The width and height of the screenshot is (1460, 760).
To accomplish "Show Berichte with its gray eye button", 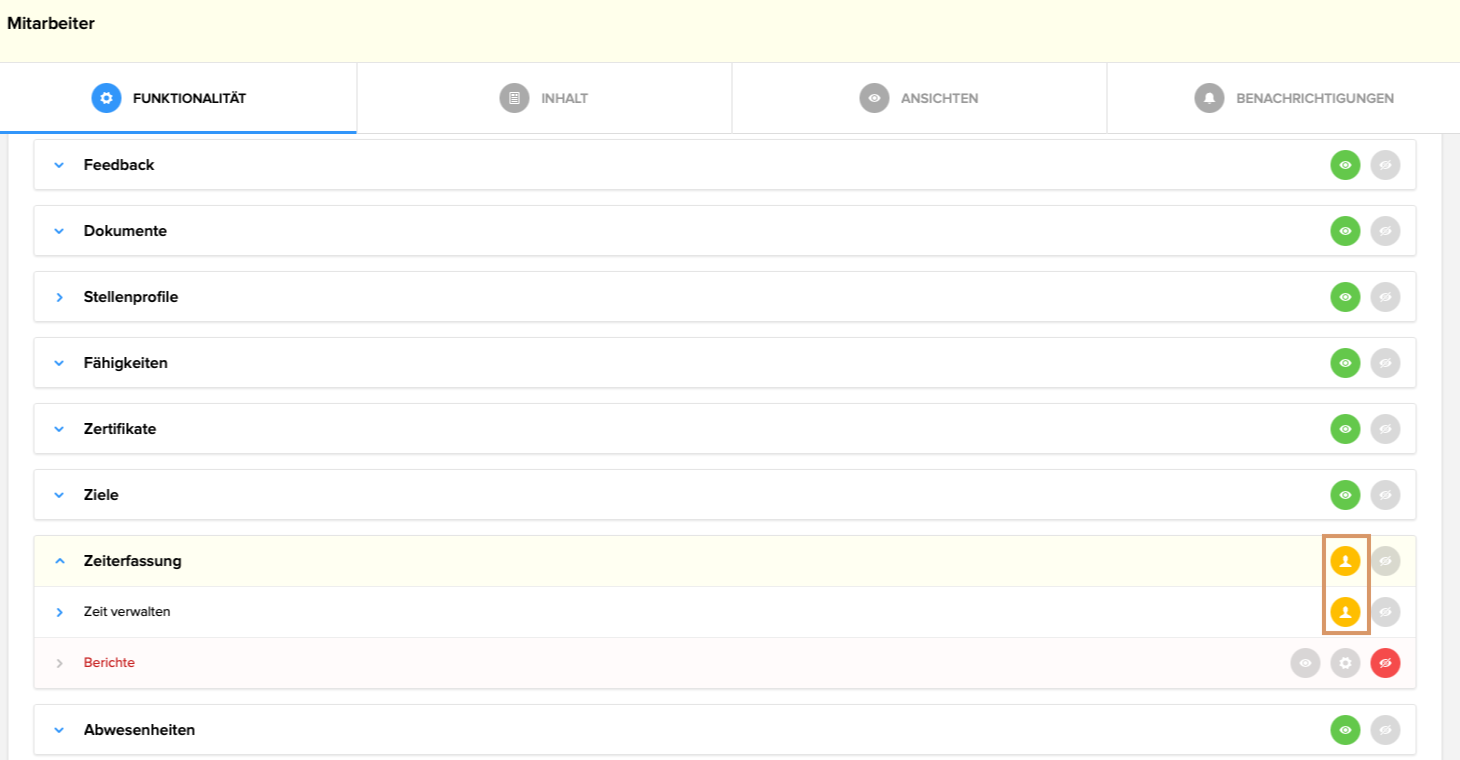I will (x=1305, y=663).
